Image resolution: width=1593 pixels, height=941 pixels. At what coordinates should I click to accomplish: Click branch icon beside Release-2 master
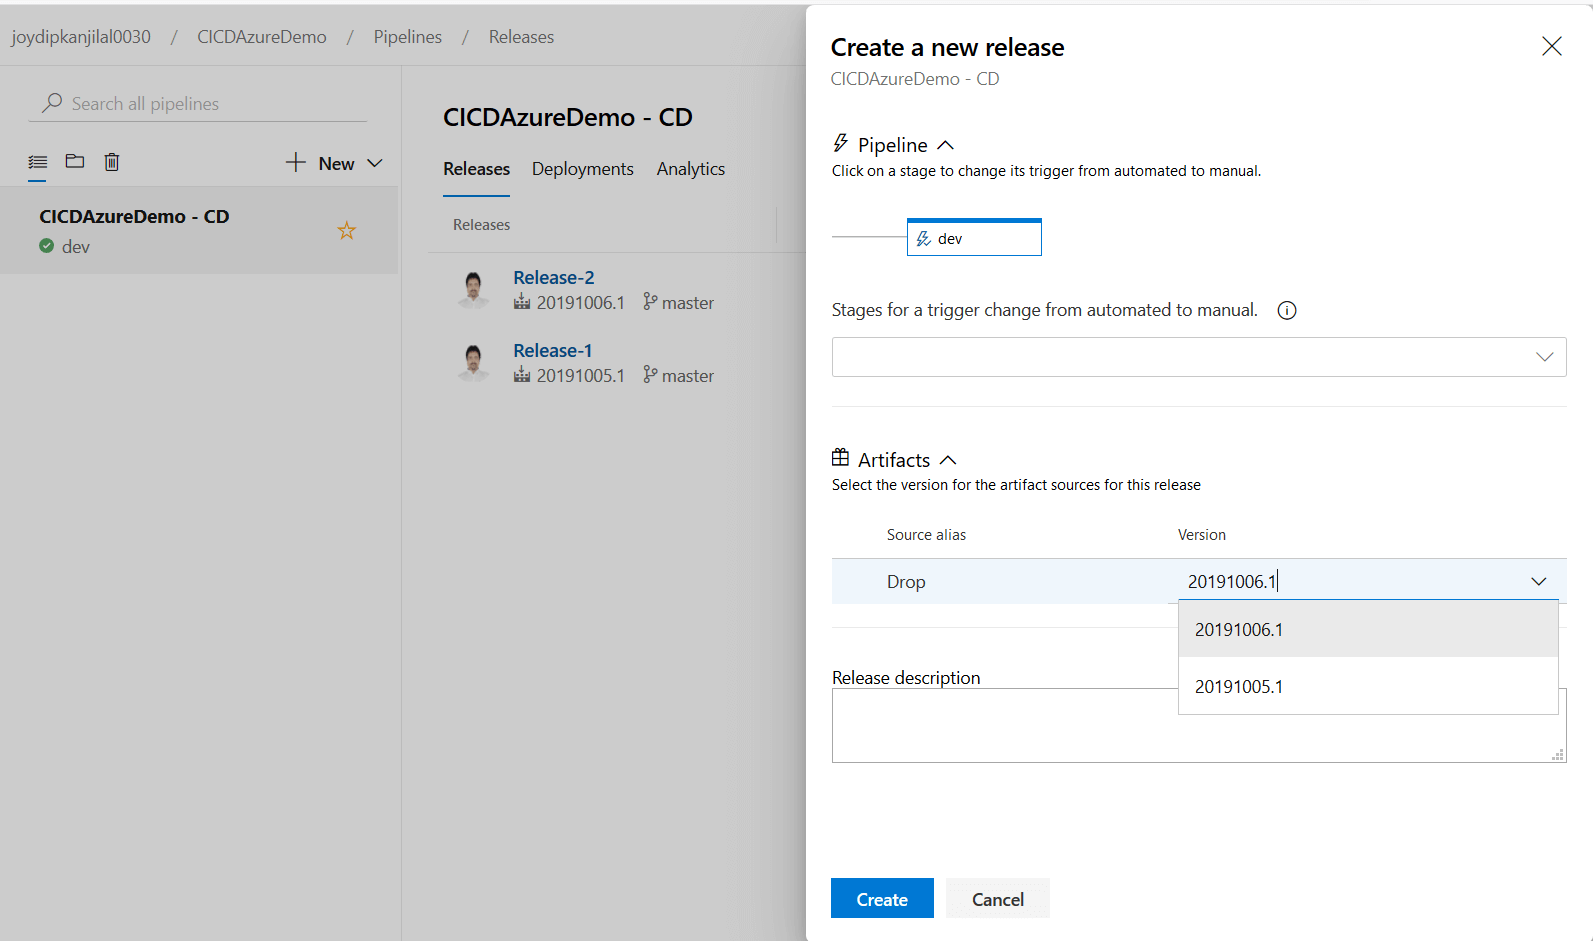[650, 301]
